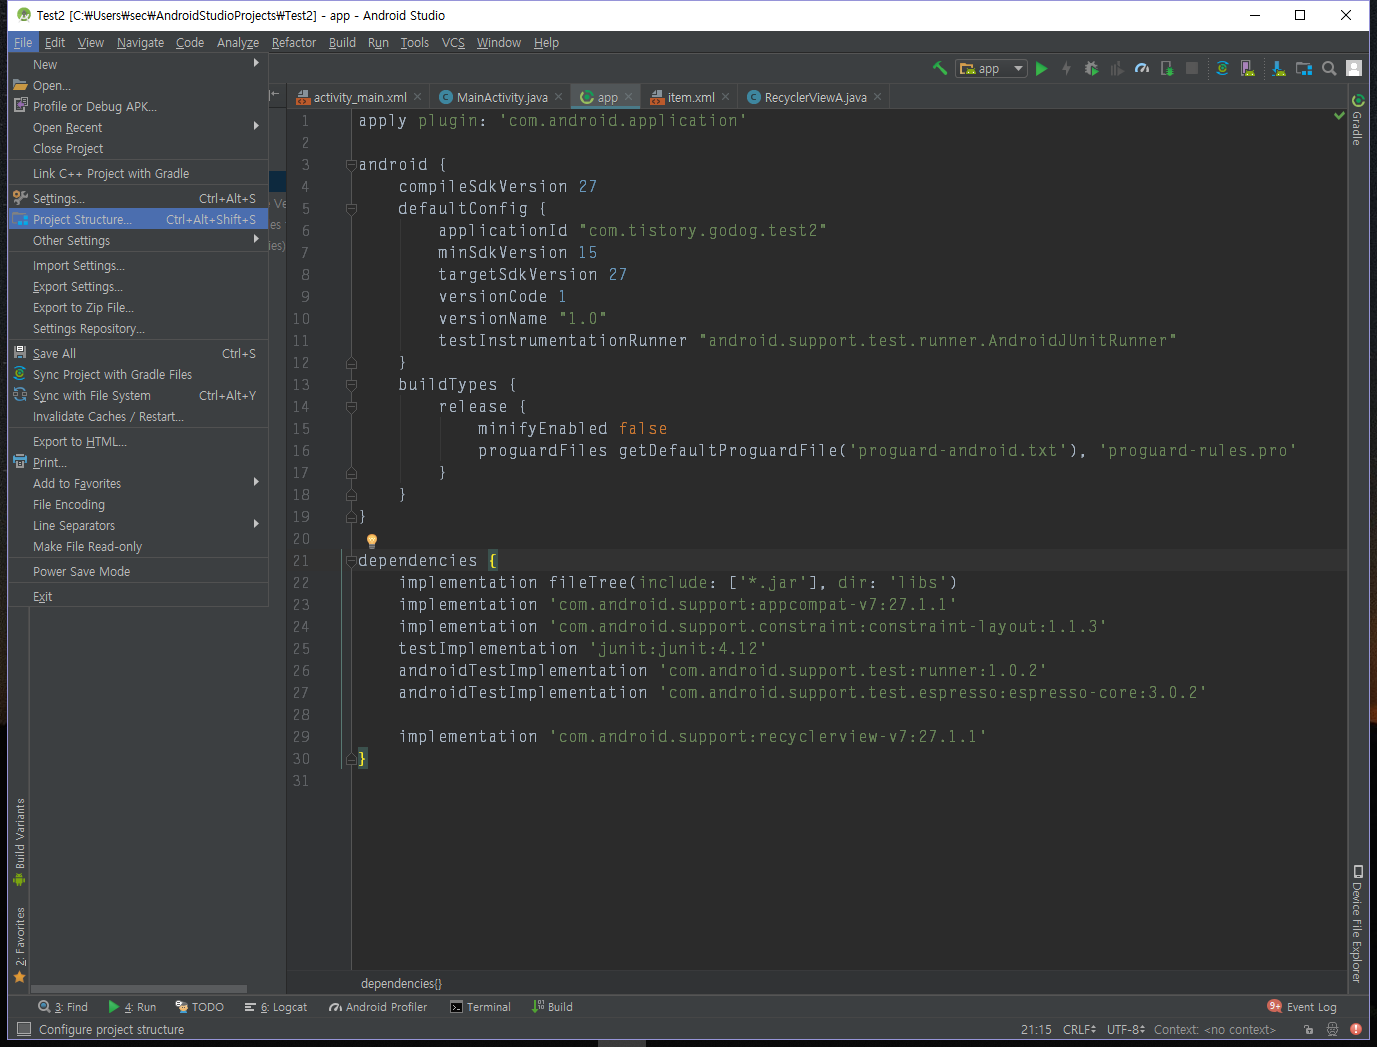Toggle tool window buttons via bottom-left square icon
Image resolution: width=1377 pixels, height=1047 pixels.
(x=23, y=1029)
